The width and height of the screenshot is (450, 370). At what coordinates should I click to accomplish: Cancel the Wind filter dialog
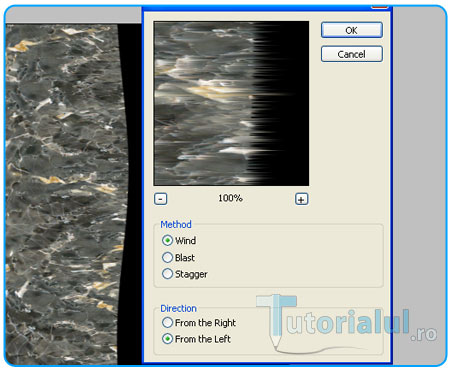352,54
